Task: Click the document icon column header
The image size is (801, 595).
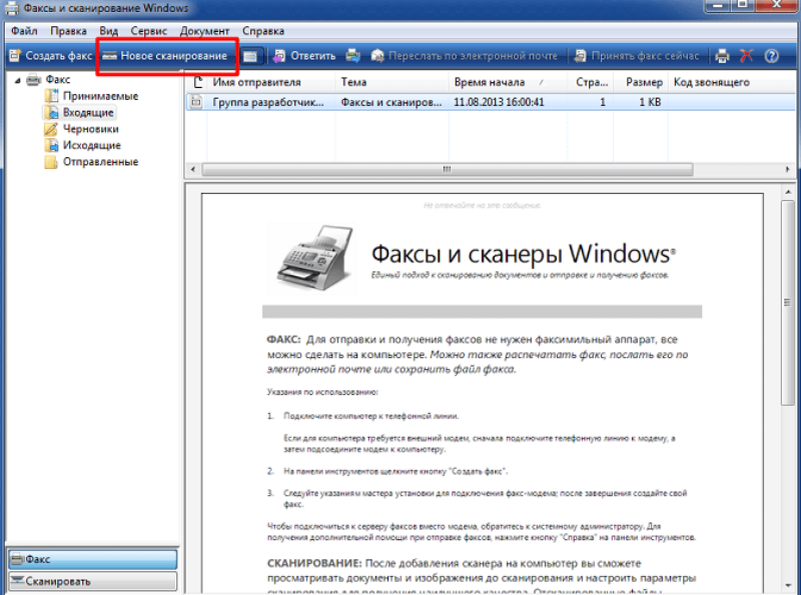Action: [x=197, y=82]
